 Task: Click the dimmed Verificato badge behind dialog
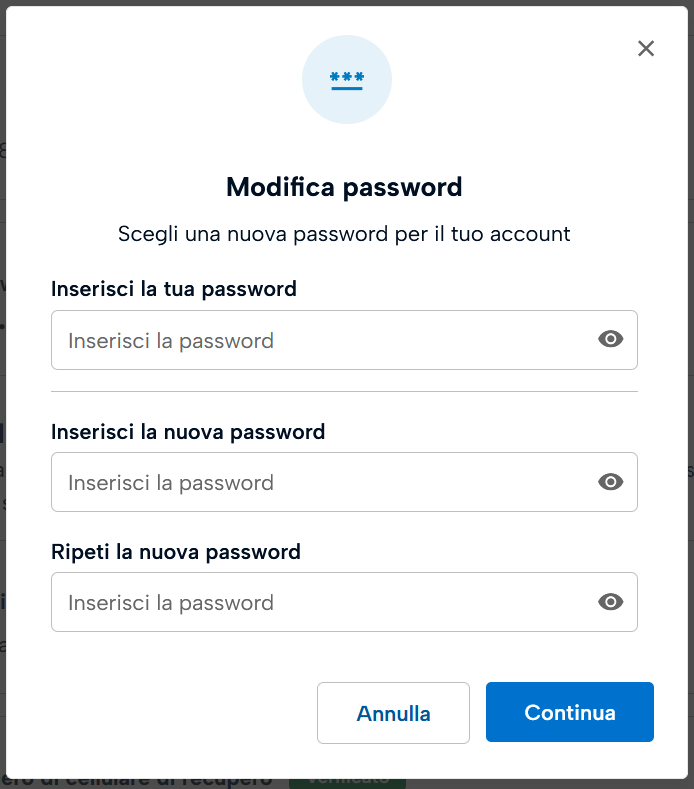[346, 780]
